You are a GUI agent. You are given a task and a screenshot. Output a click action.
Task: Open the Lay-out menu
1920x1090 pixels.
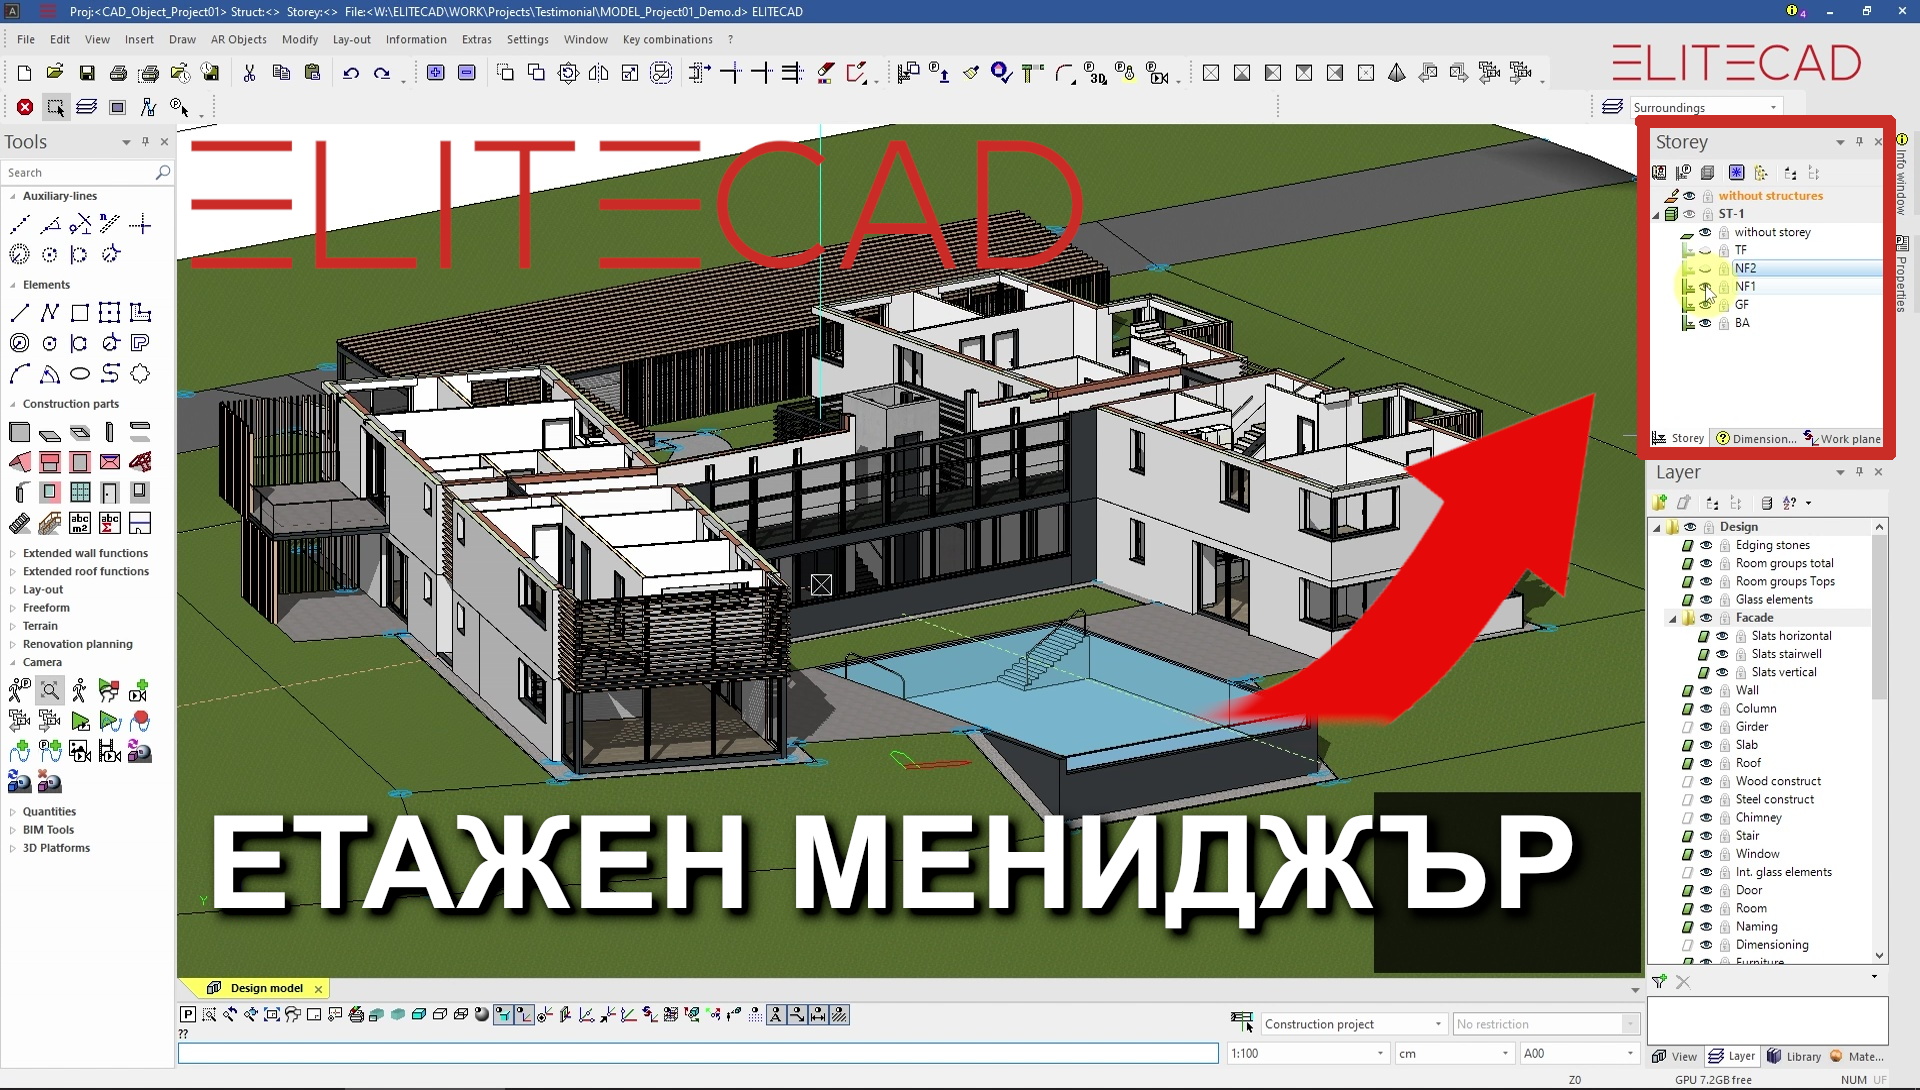point(351,39)
